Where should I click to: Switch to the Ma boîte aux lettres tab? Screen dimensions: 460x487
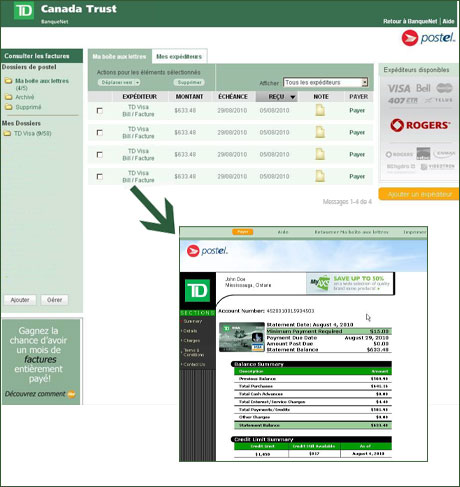(x=119, y=57)
